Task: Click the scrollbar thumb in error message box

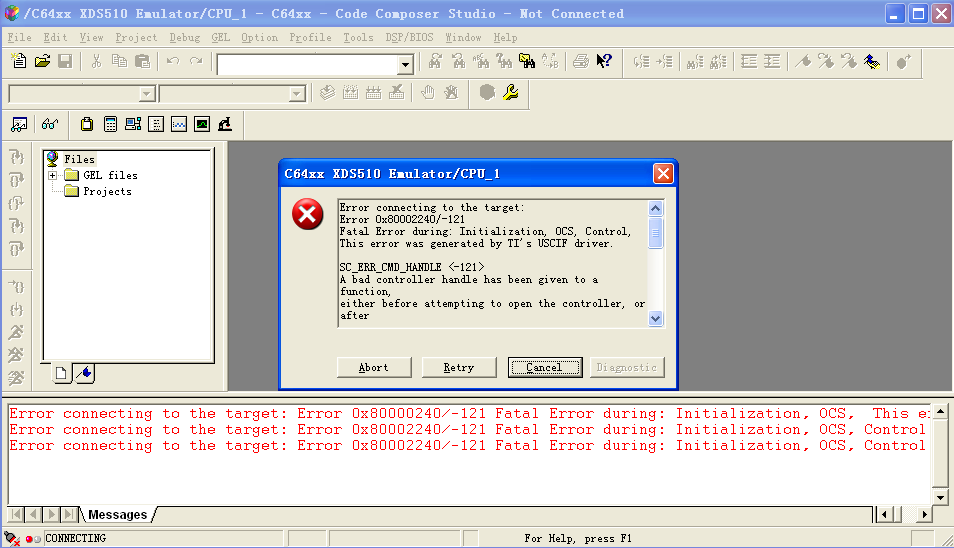Action: (655, 232)
